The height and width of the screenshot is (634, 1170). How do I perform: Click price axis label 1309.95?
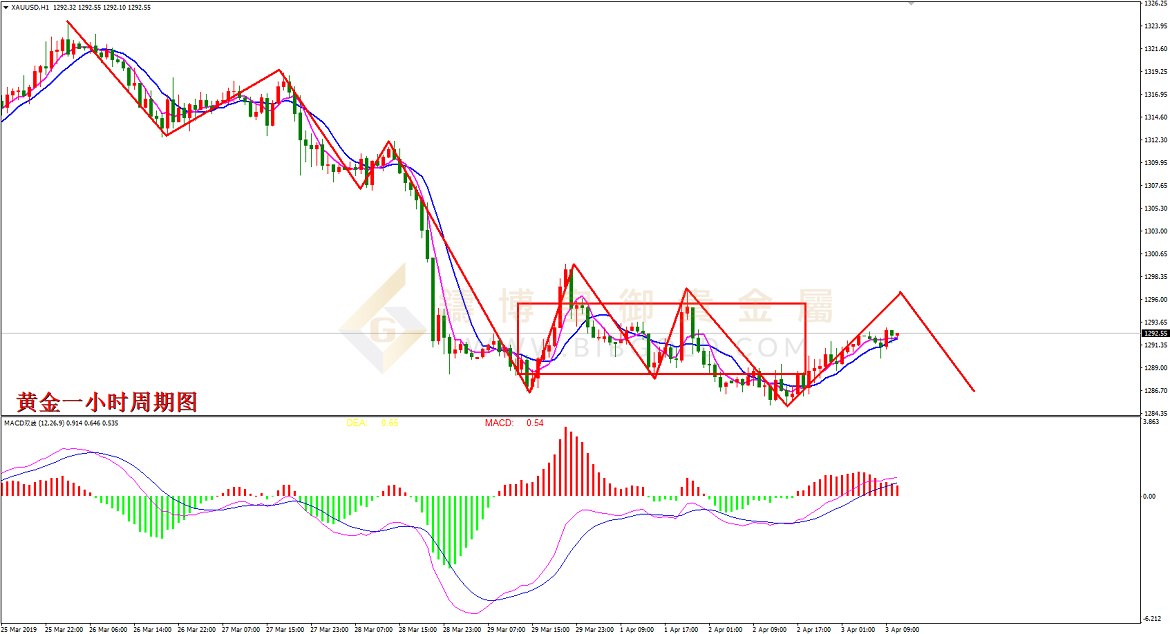(x=1155, y=163)
